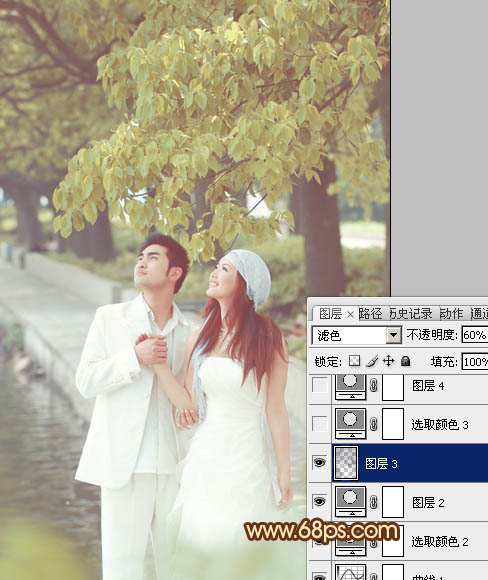This screenshot has width=488, height=580.
Task: Click the lock all padlock icon
Action: coord(405,361)
